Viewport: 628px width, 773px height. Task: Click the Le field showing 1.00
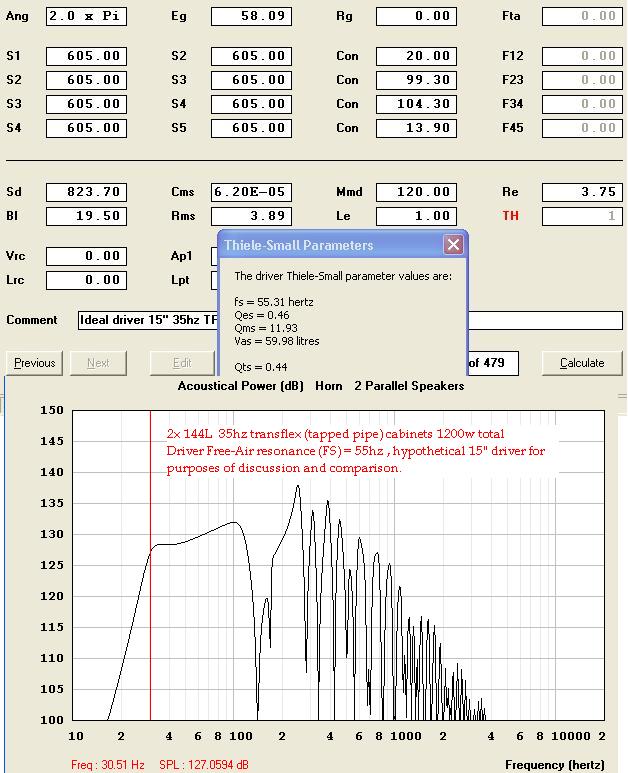click(417, 216)
